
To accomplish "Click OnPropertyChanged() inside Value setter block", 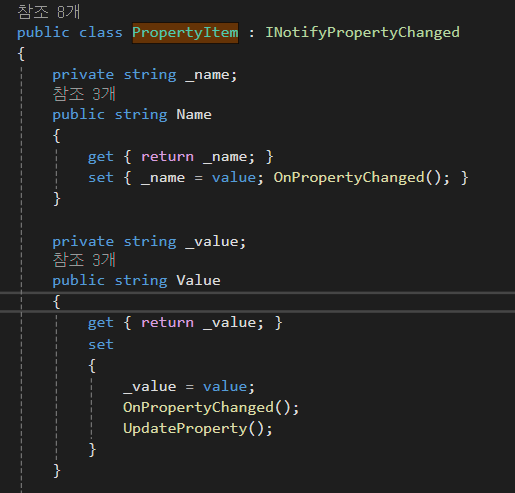I will coord(211,407).
